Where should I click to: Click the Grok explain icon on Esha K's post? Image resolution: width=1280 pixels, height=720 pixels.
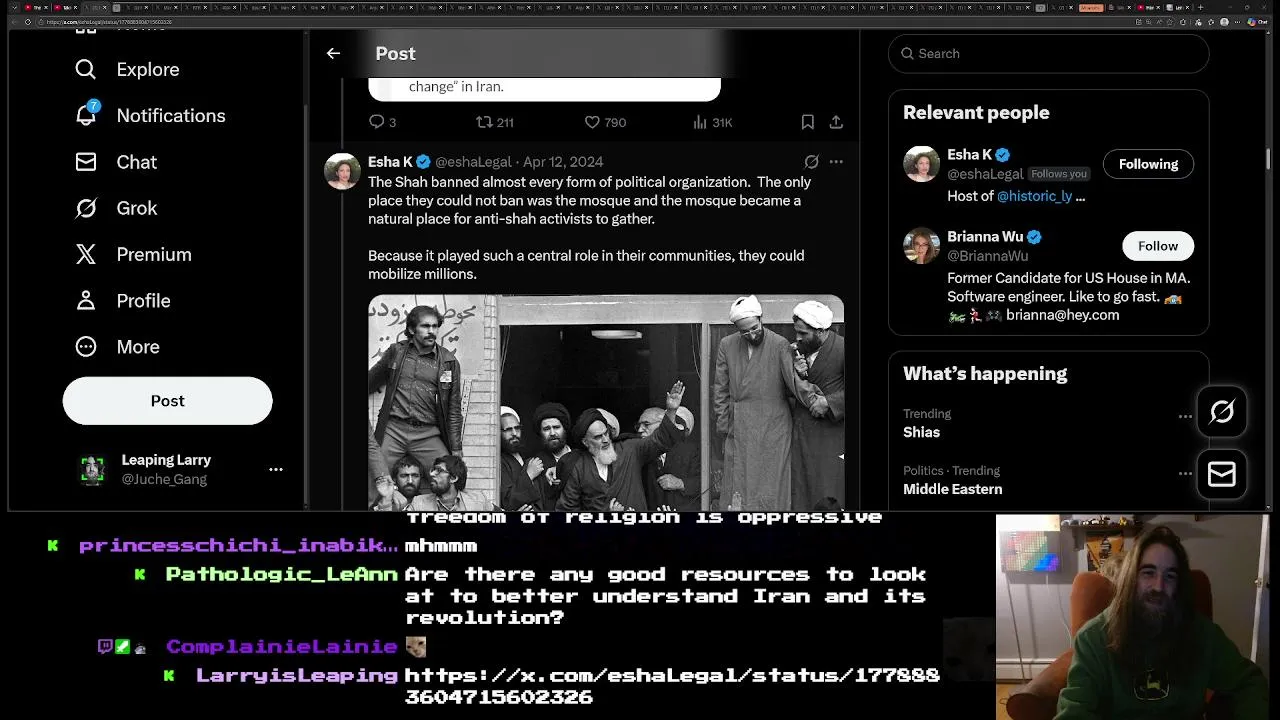(x=812, y=161)
